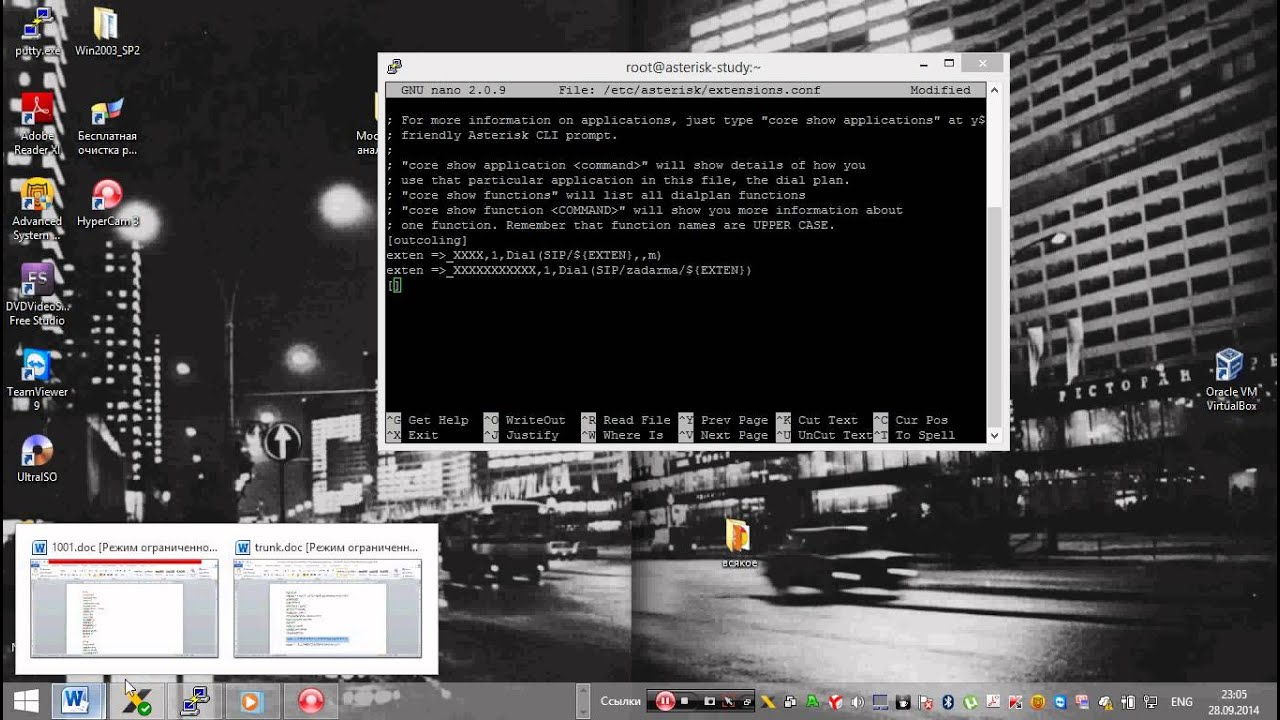The height and width of the screenshot is (720, 1280).
Task: Open the Action Center flag tray icon
Action: [925, 702]
